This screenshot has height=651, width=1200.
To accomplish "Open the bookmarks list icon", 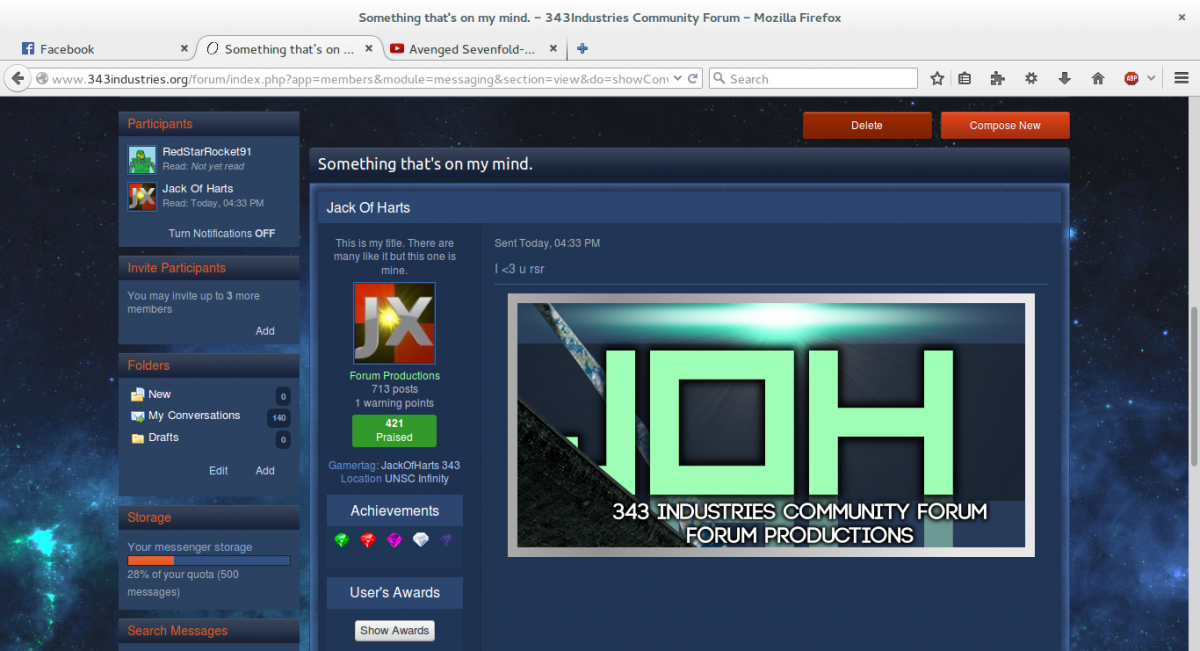I will [x=964, y=78].
